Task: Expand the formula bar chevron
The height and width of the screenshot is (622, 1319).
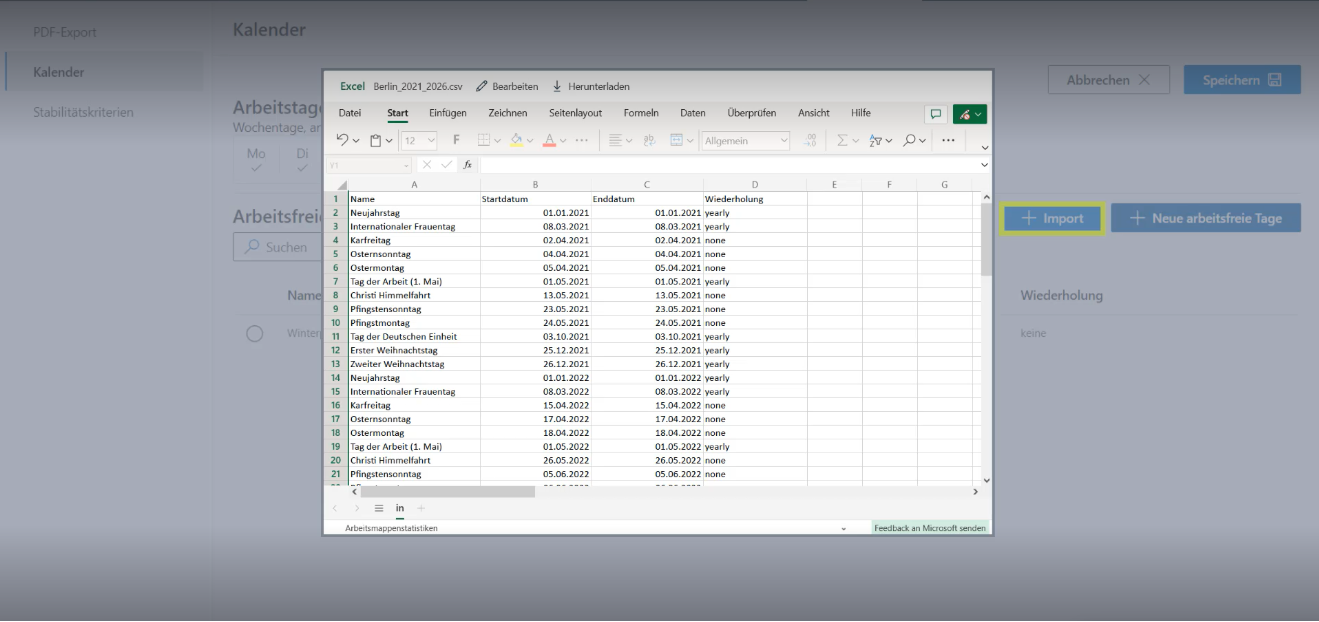Action: point(984,165)
